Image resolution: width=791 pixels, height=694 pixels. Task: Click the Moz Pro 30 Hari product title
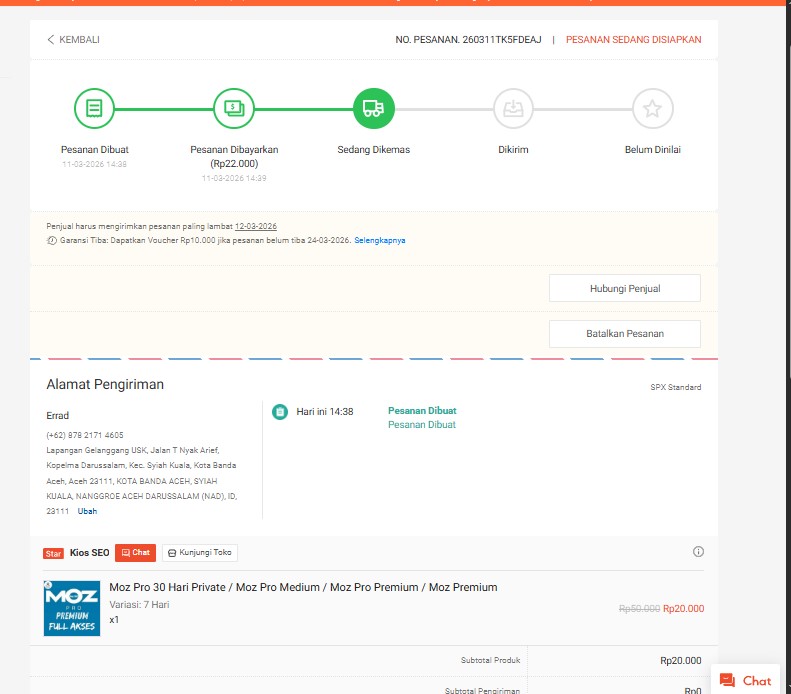click(x=303, y=587)
